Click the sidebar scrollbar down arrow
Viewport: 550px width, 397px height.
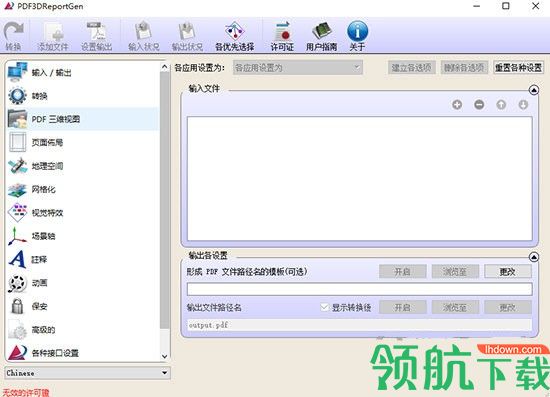[165, 356]
